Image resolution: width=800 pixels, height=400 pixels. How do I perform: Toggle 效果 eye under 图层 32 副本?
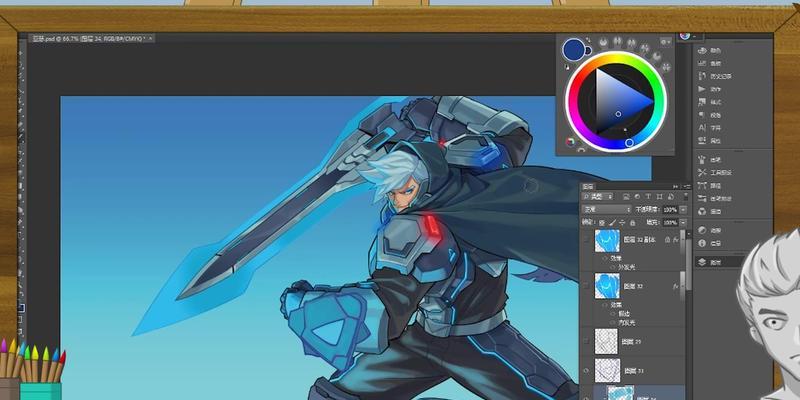[x=605, y=259]
